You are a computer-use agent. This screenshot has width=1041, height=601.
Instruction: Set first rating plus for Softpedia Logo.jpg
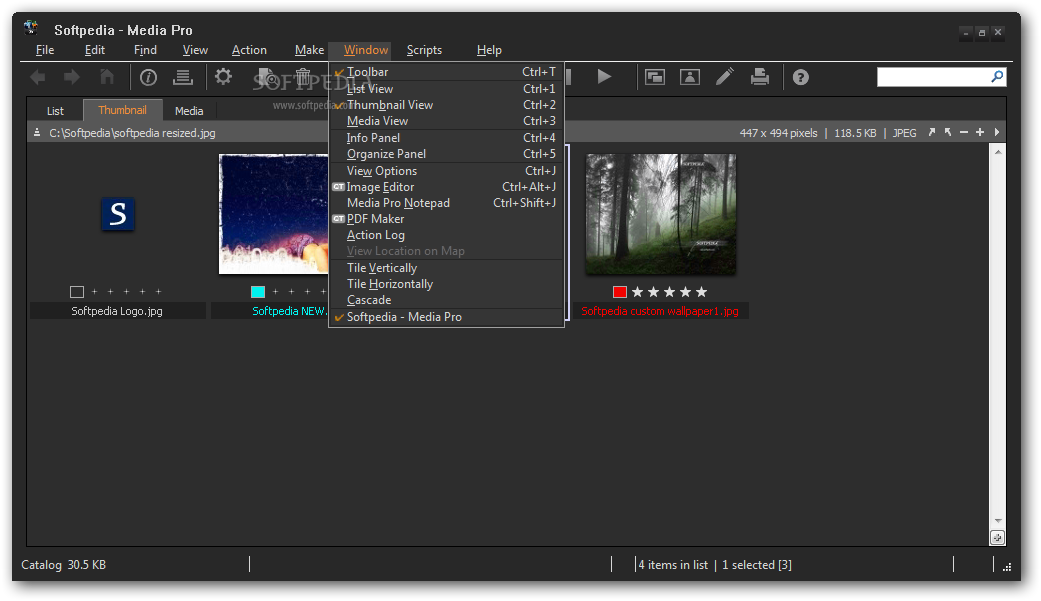(x=94, y=292)
